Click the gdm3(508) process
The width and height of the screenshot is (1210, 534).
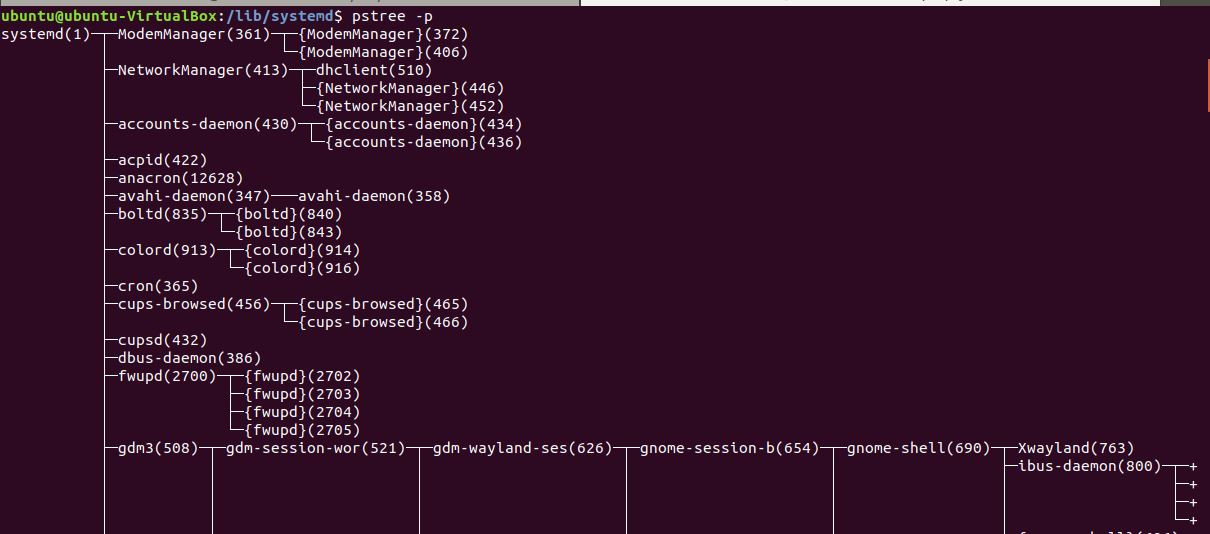coord(158,448)
